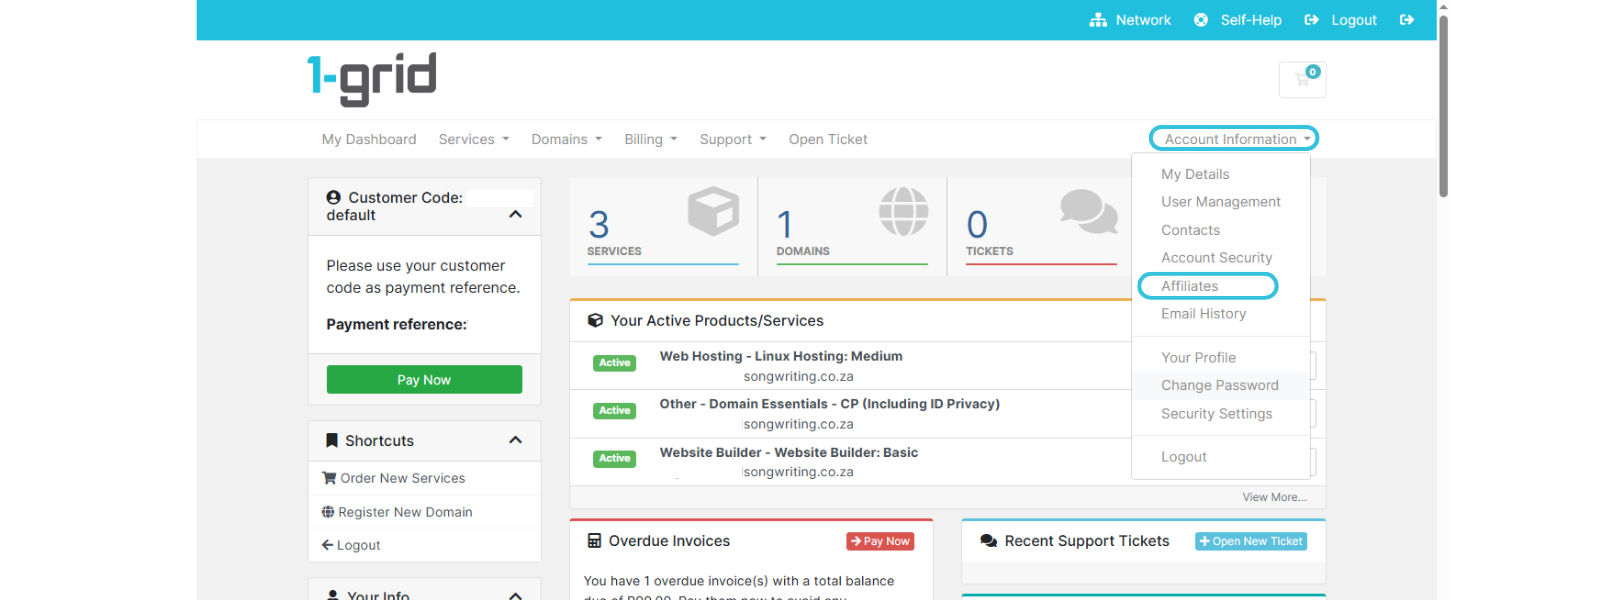Viewport: 1600px width, 600px height.
Task: Click the Network sitemap icon
Action: [1098, 20]
